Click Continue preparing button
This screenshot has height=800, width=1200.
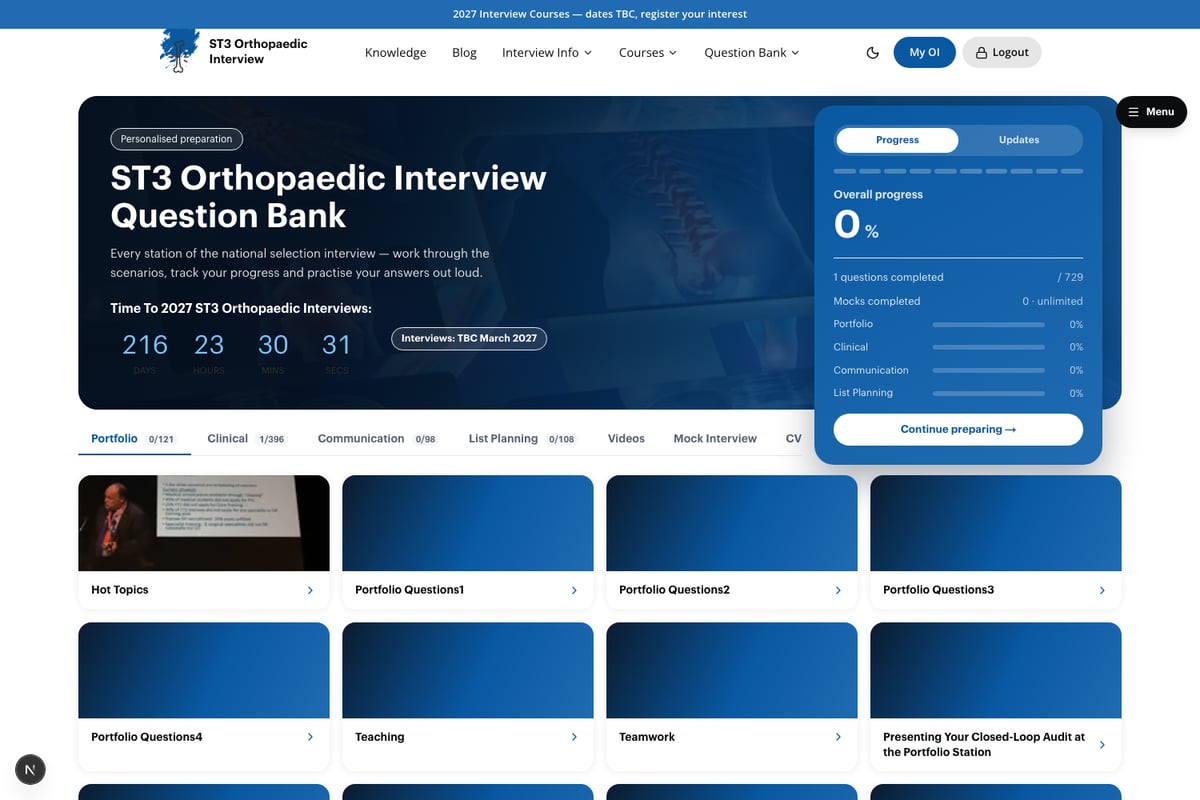pos(958,430)
